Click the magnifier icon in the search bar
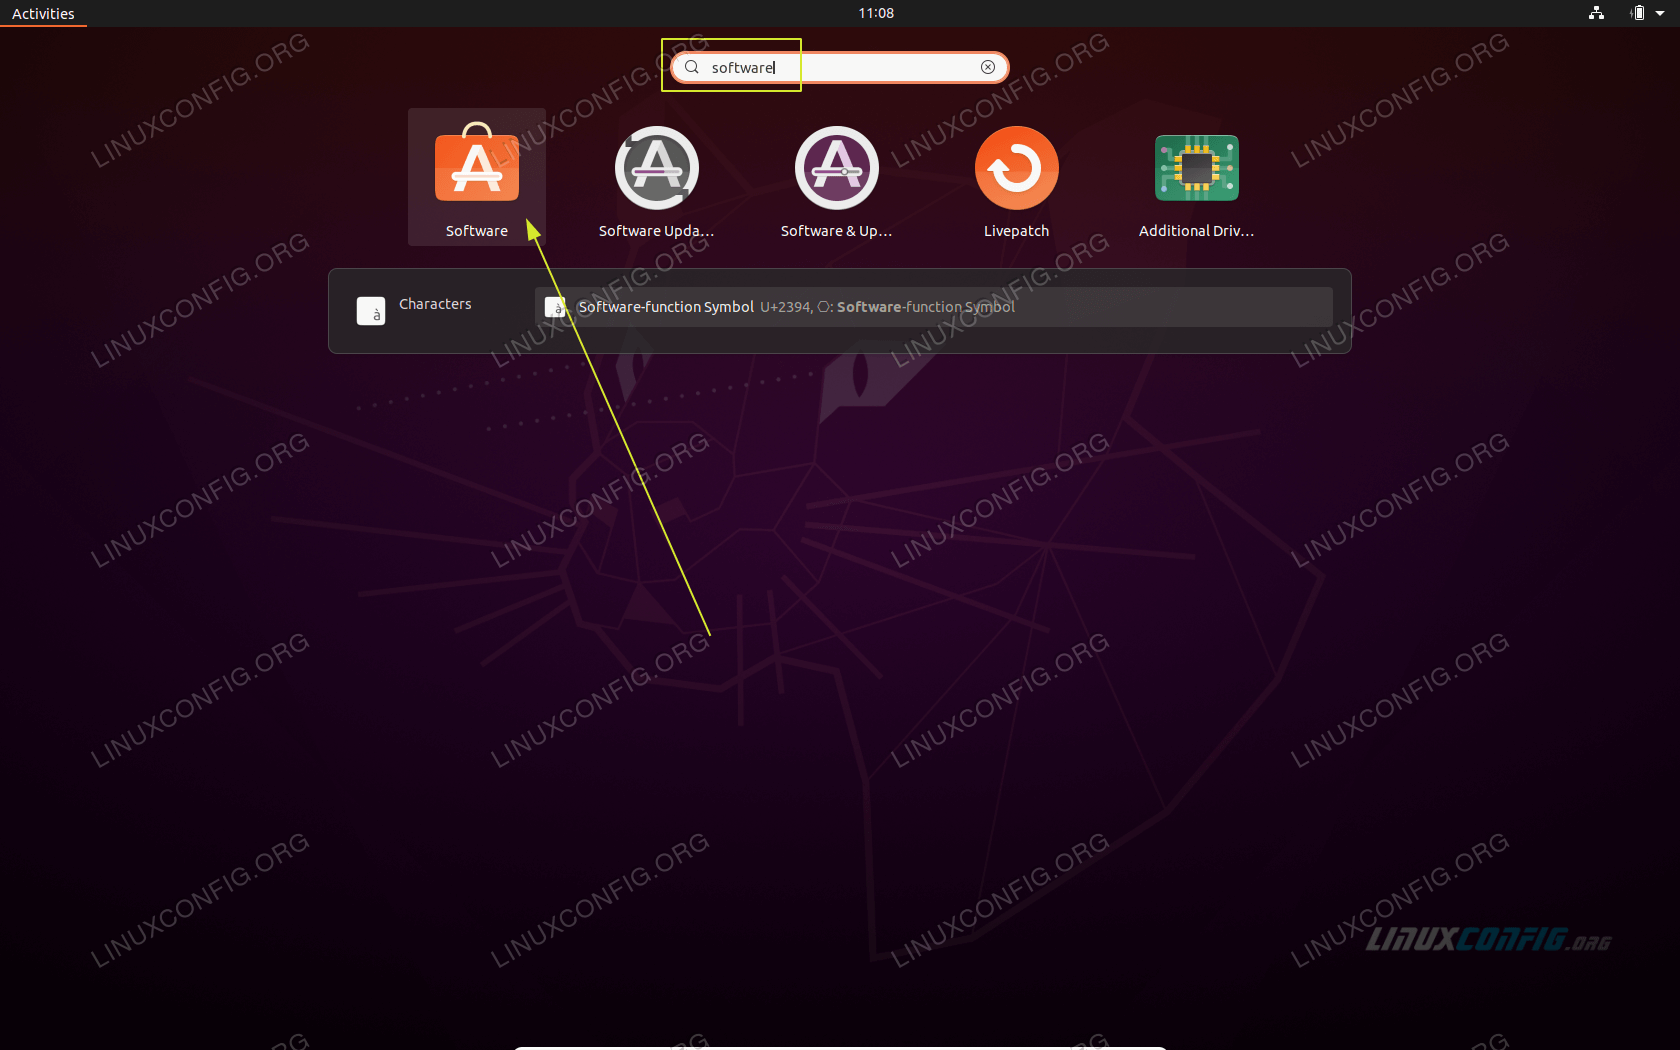The width and height of the screenshot is (1680, 1050). point(691,67)
